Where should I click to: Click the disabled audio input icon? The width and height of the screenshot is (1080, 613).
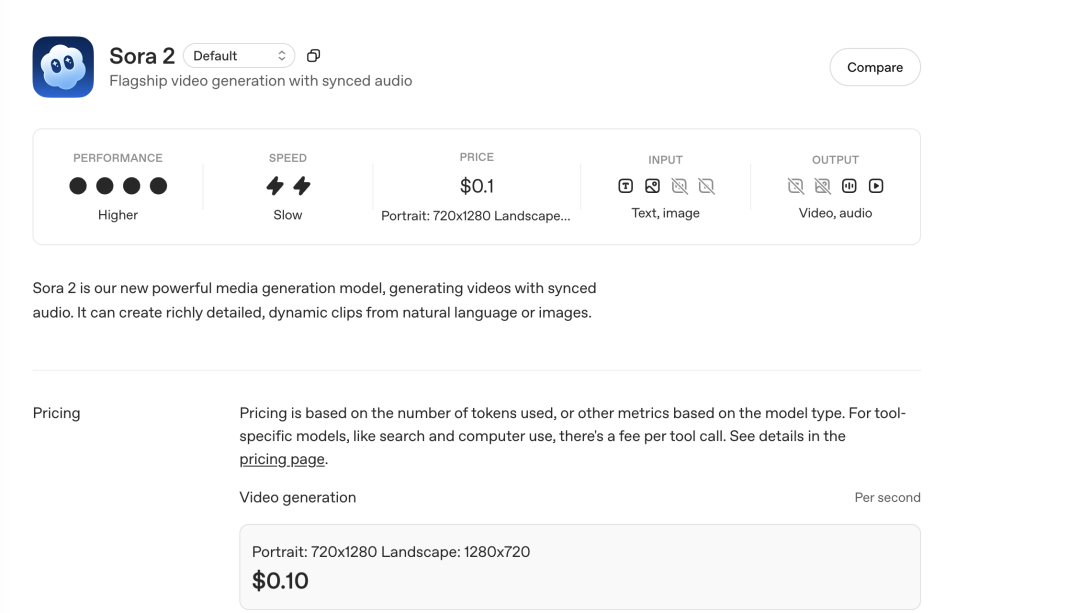point(679,186)
